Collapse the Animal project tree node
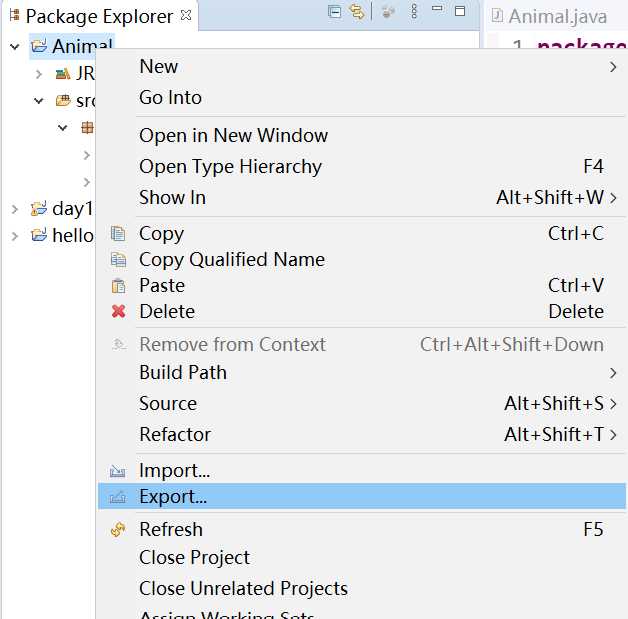 (15, 46)
